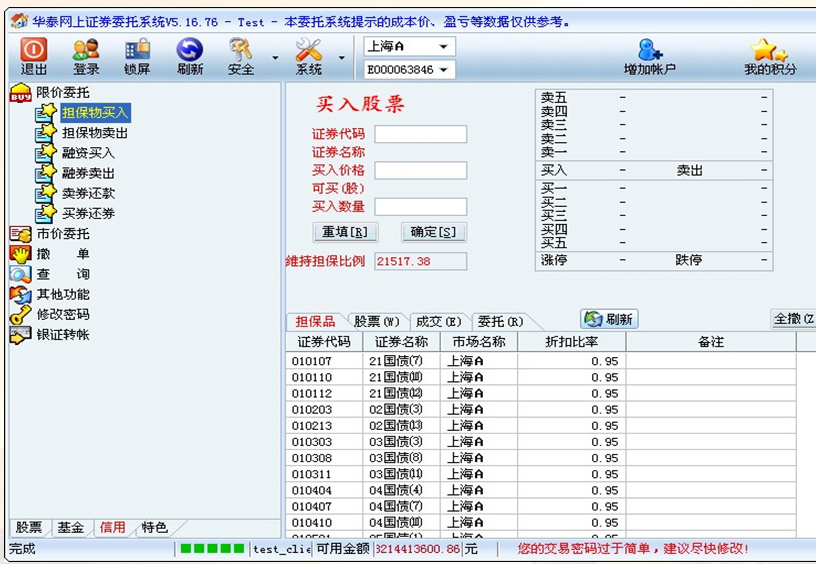Switch to the 委托(R) tab

500,322
